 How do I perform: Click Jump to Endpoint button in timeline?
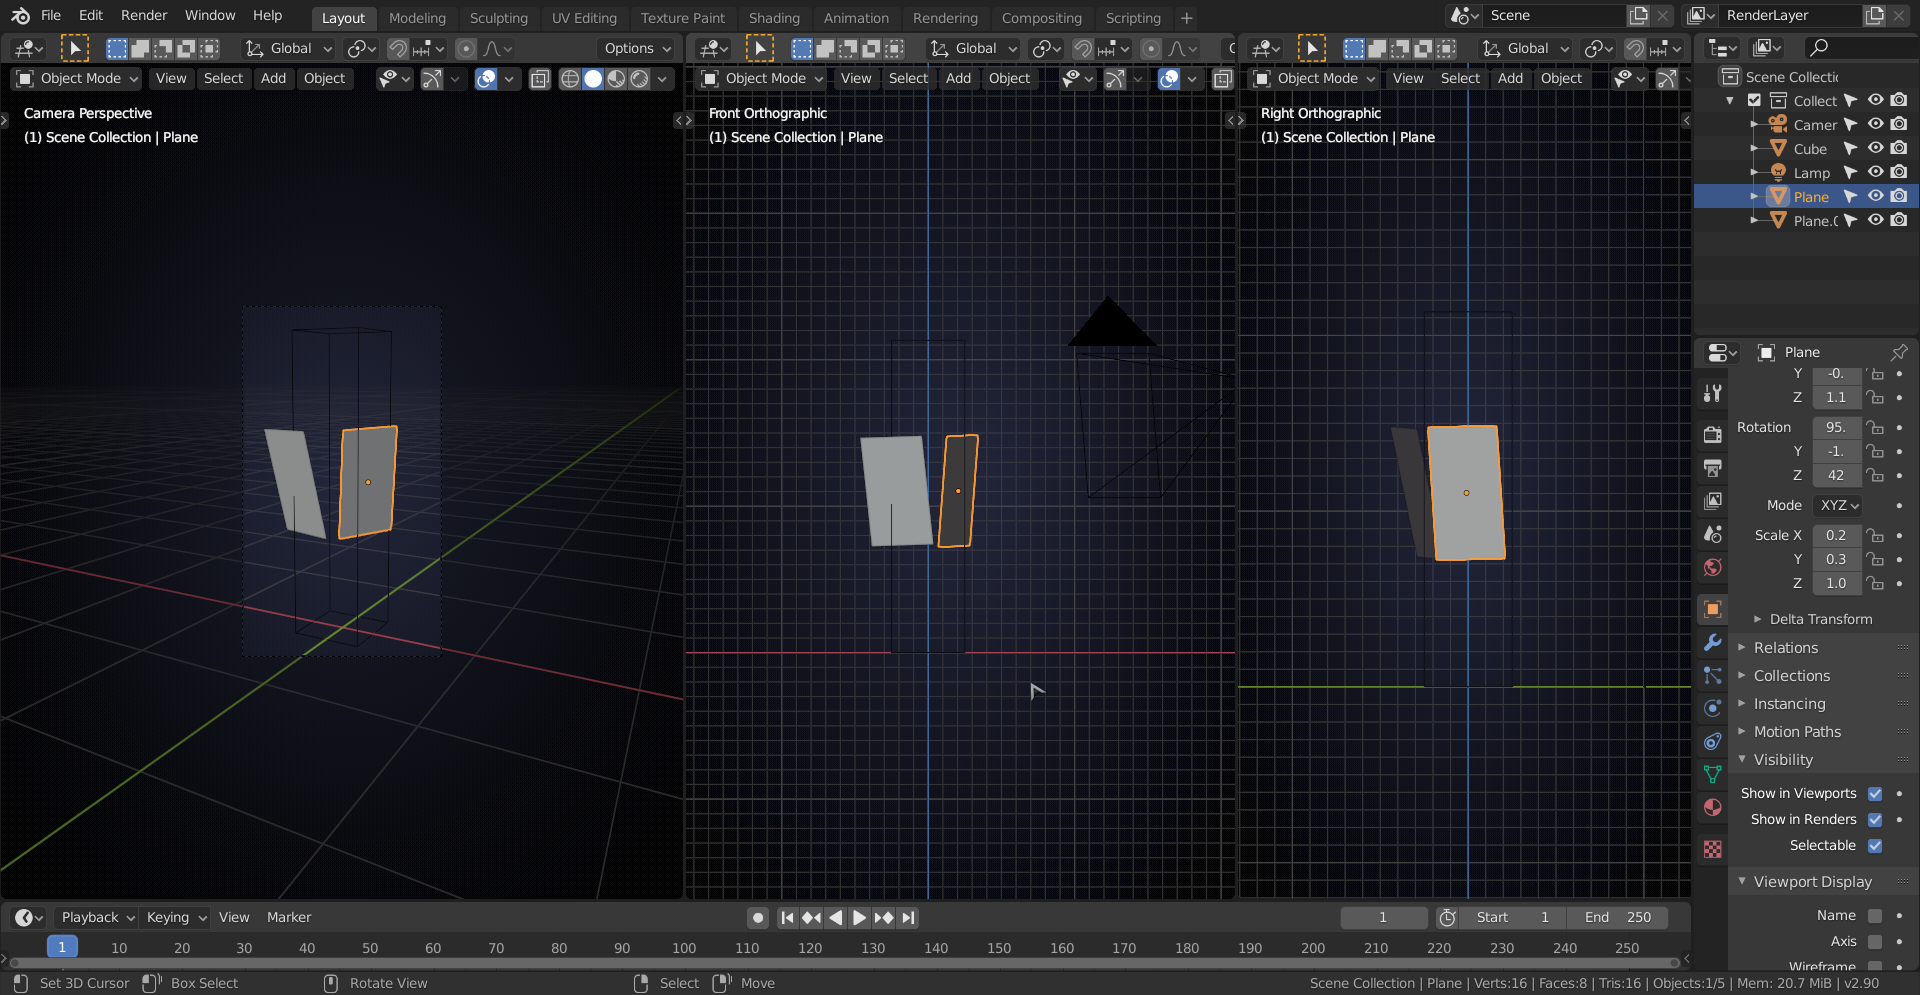pos(908,918)
